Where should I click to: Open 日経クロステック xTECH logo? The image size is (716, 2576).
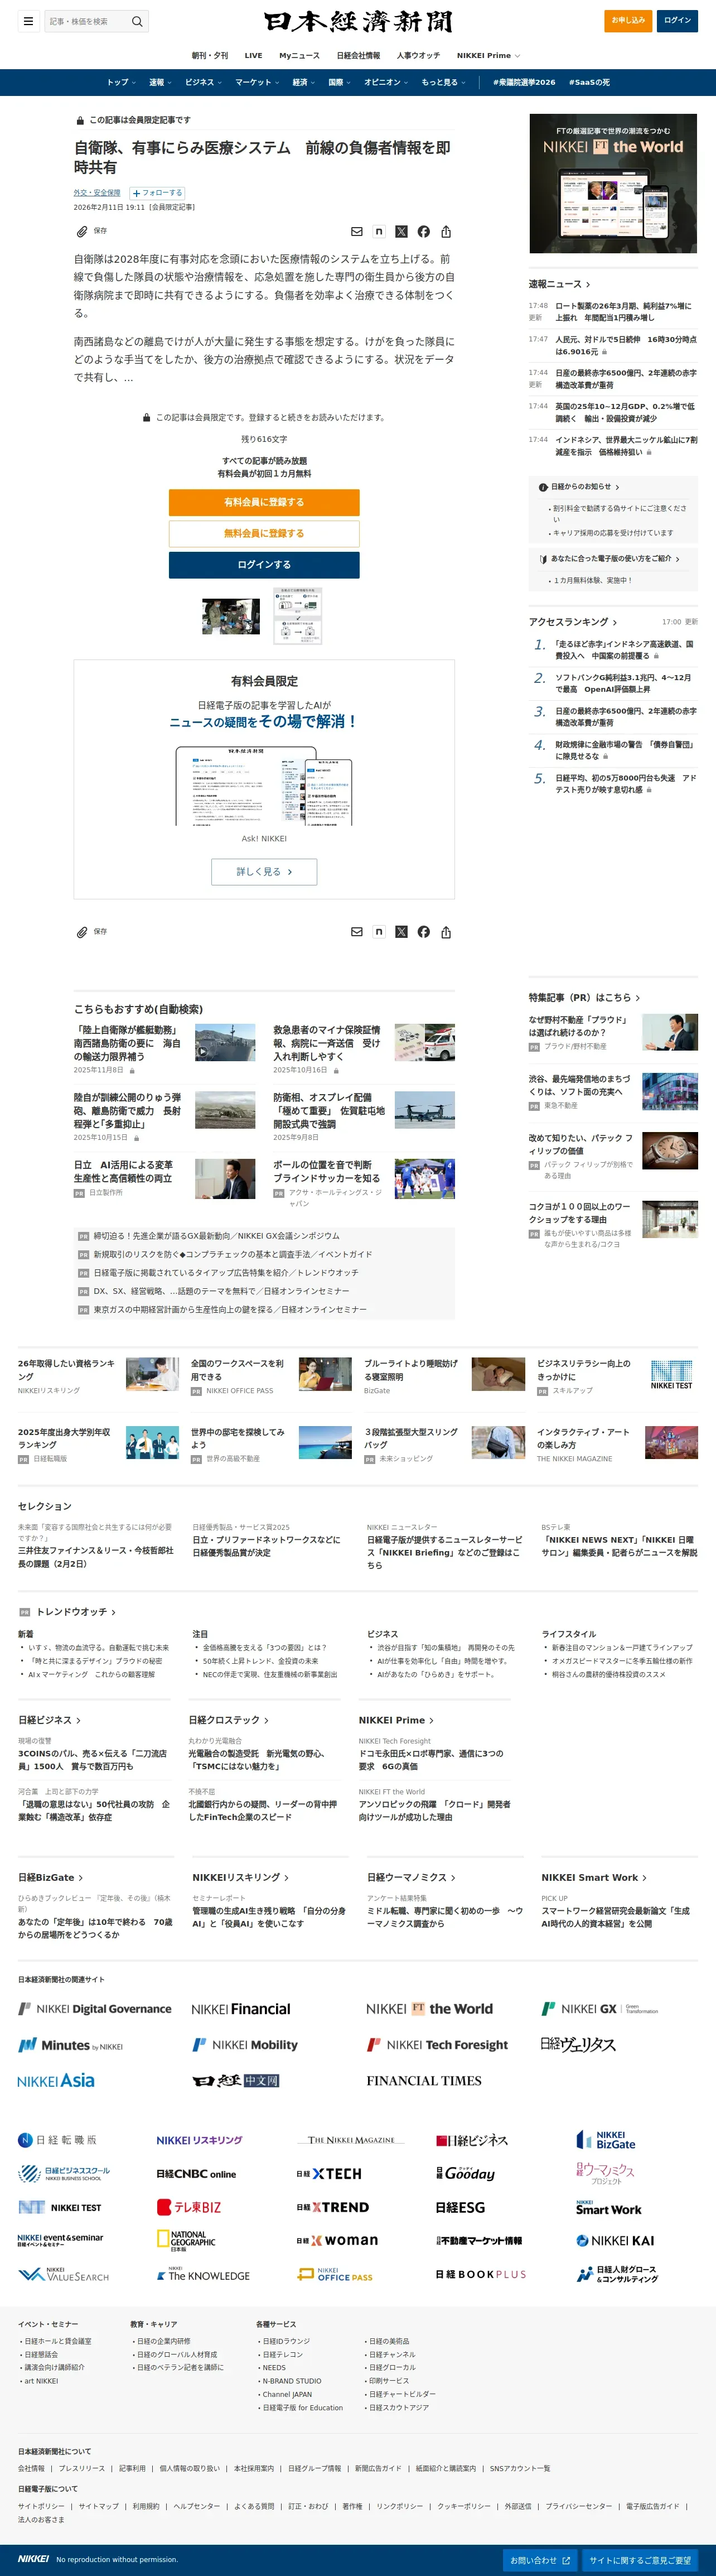click(329, 2174)
